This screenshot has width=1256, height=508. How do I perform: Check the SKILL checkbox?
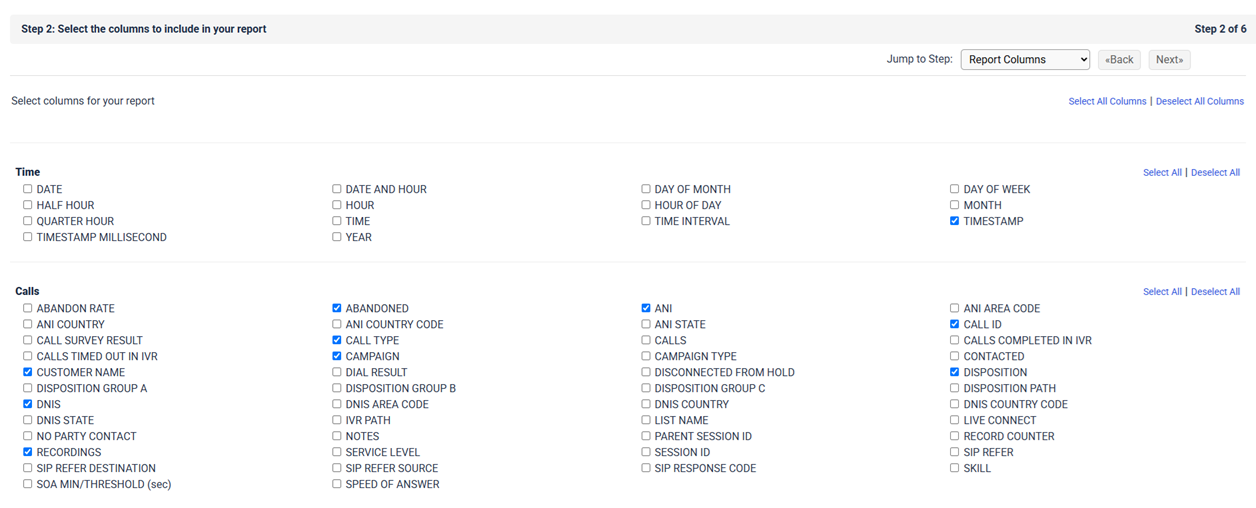[x=955, y=468]
